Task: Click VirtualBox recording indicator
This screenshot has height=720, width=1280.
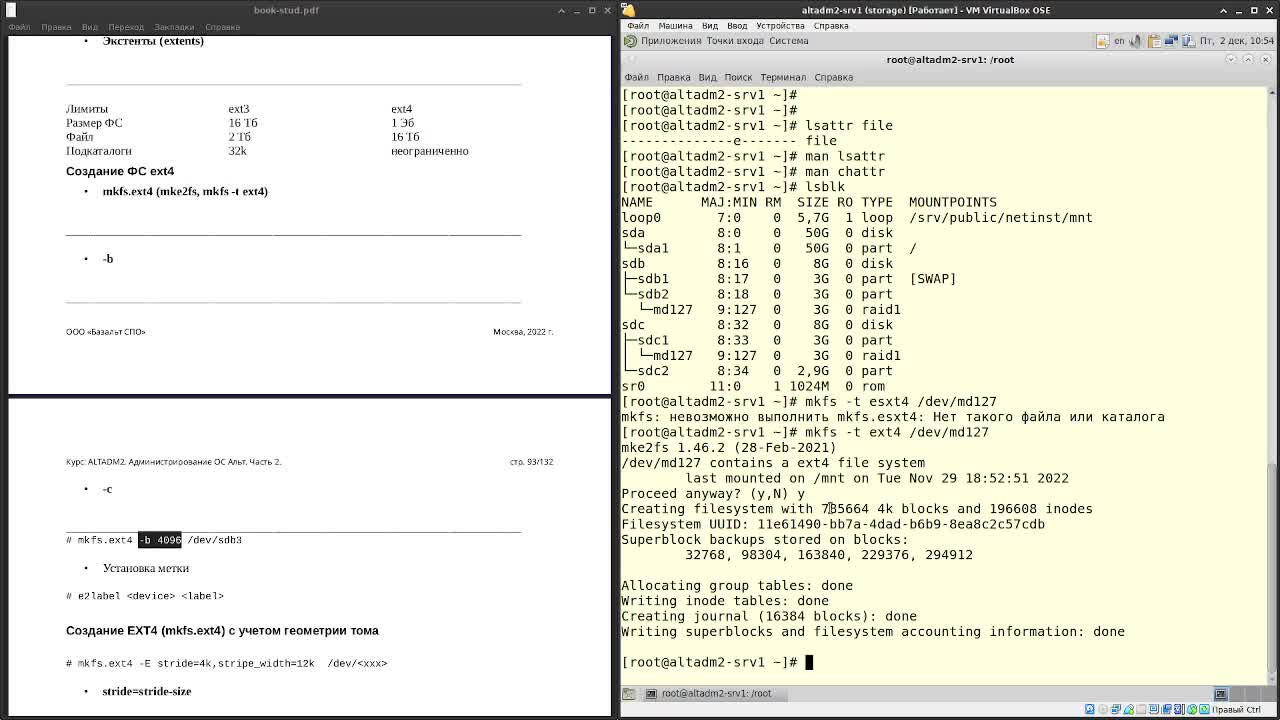Action: click(x=1166, y=709)
